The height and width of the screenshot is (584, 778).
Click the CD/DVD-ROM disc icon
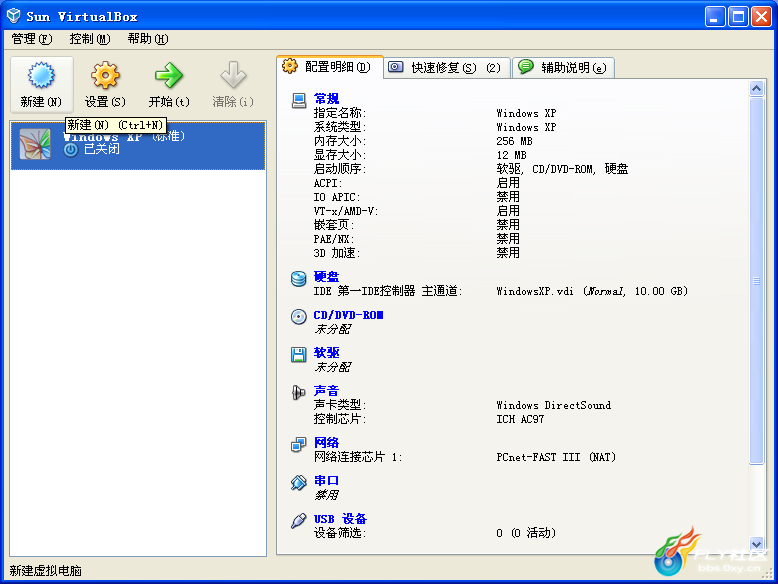pos(299,317)
